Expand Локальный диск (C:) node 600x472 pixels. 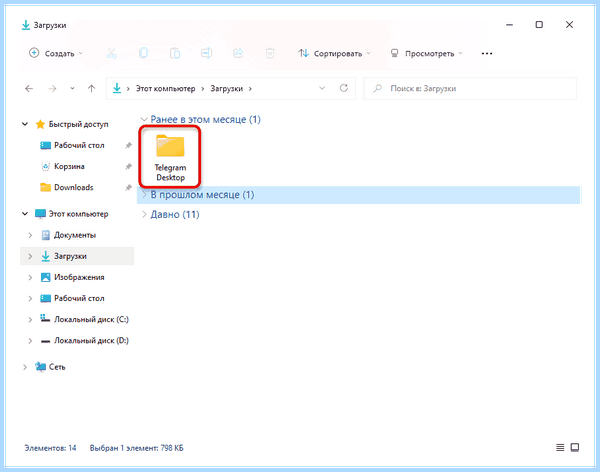pyautogui.click(x=30, y=319)
